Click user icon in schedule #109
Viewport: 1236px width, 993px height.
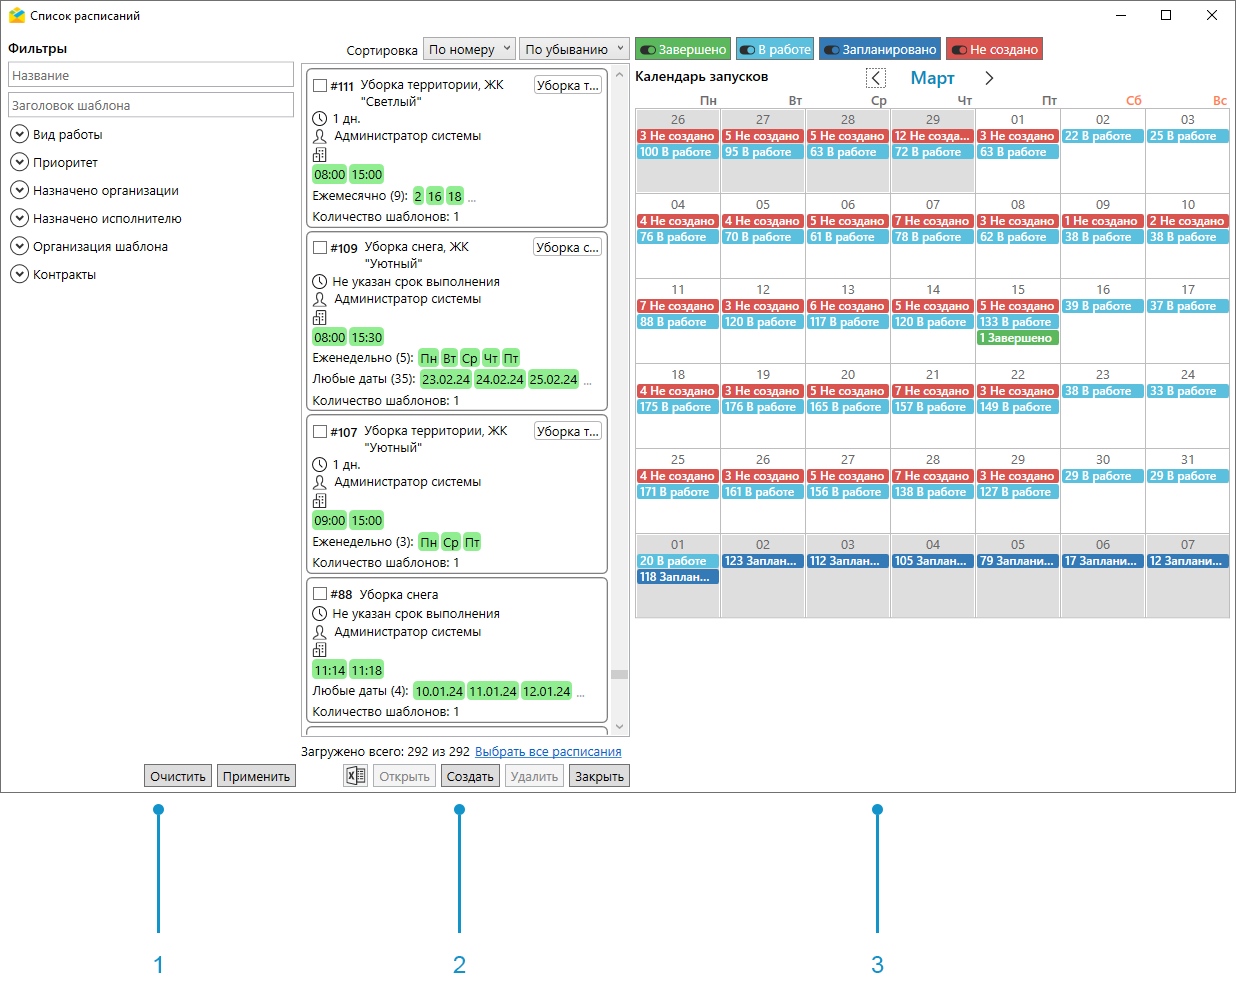(320, 299)
